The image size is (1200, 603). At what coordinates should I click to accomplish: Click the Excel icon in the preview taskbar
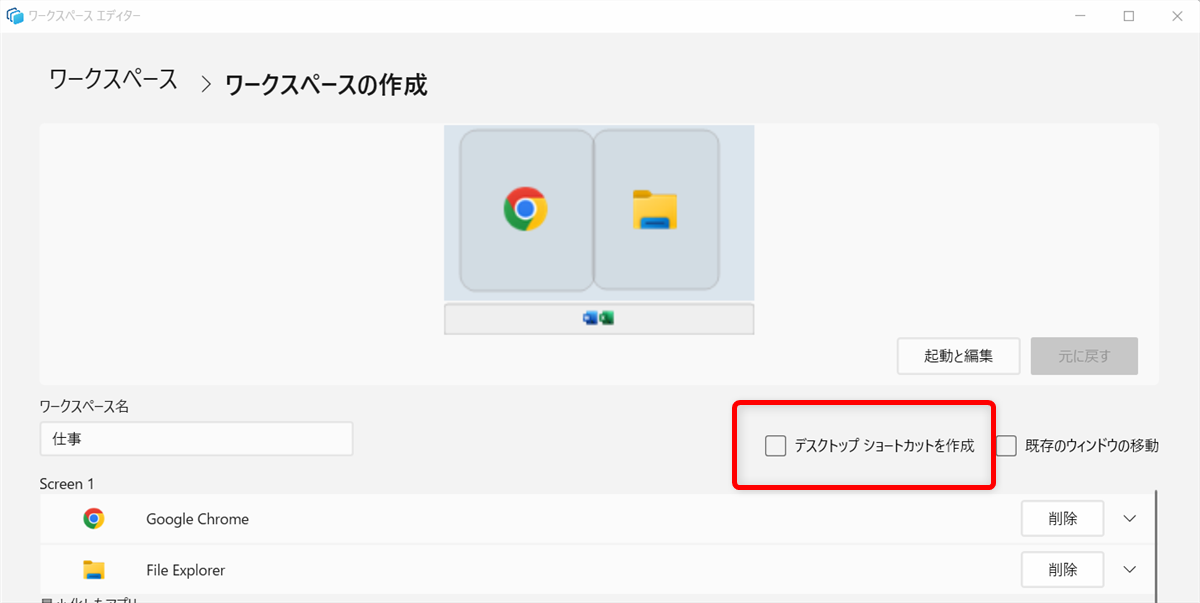[x=607, y=317]
